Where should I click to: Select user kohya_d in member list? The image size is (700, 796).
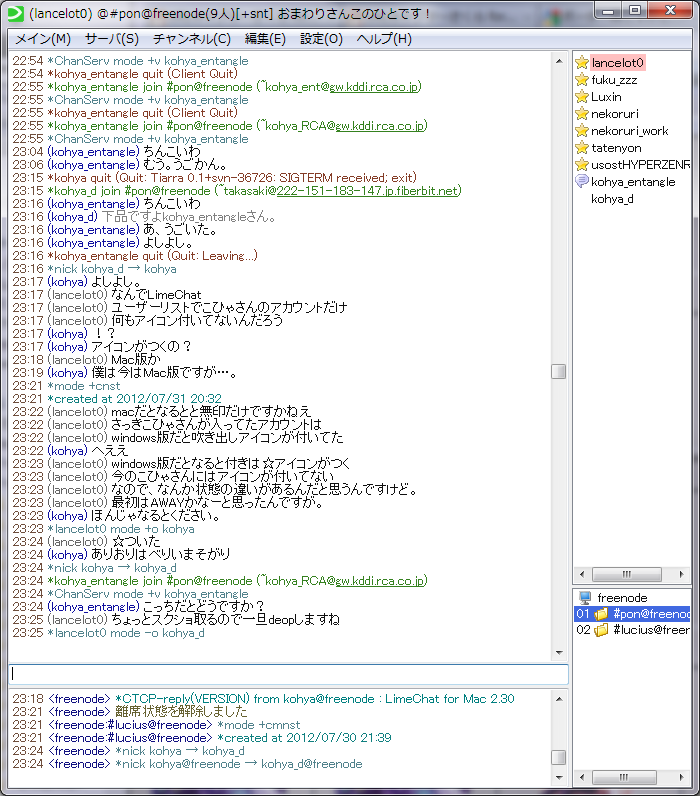612,199
